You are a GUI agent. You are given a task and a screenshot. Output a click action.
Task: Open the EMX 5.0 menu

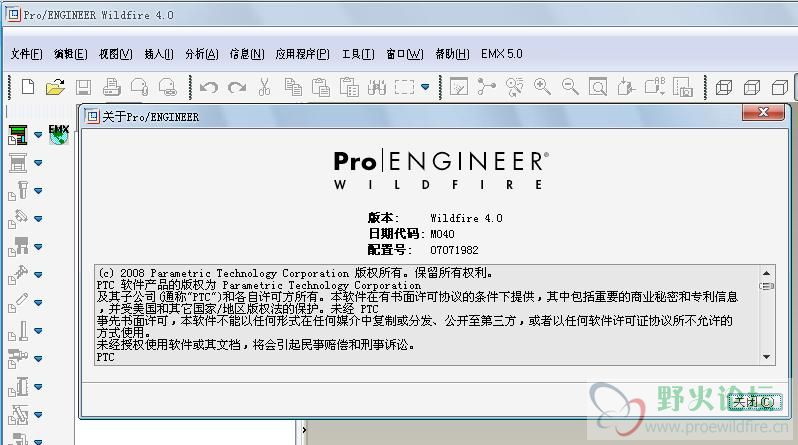tap(502, 54)
